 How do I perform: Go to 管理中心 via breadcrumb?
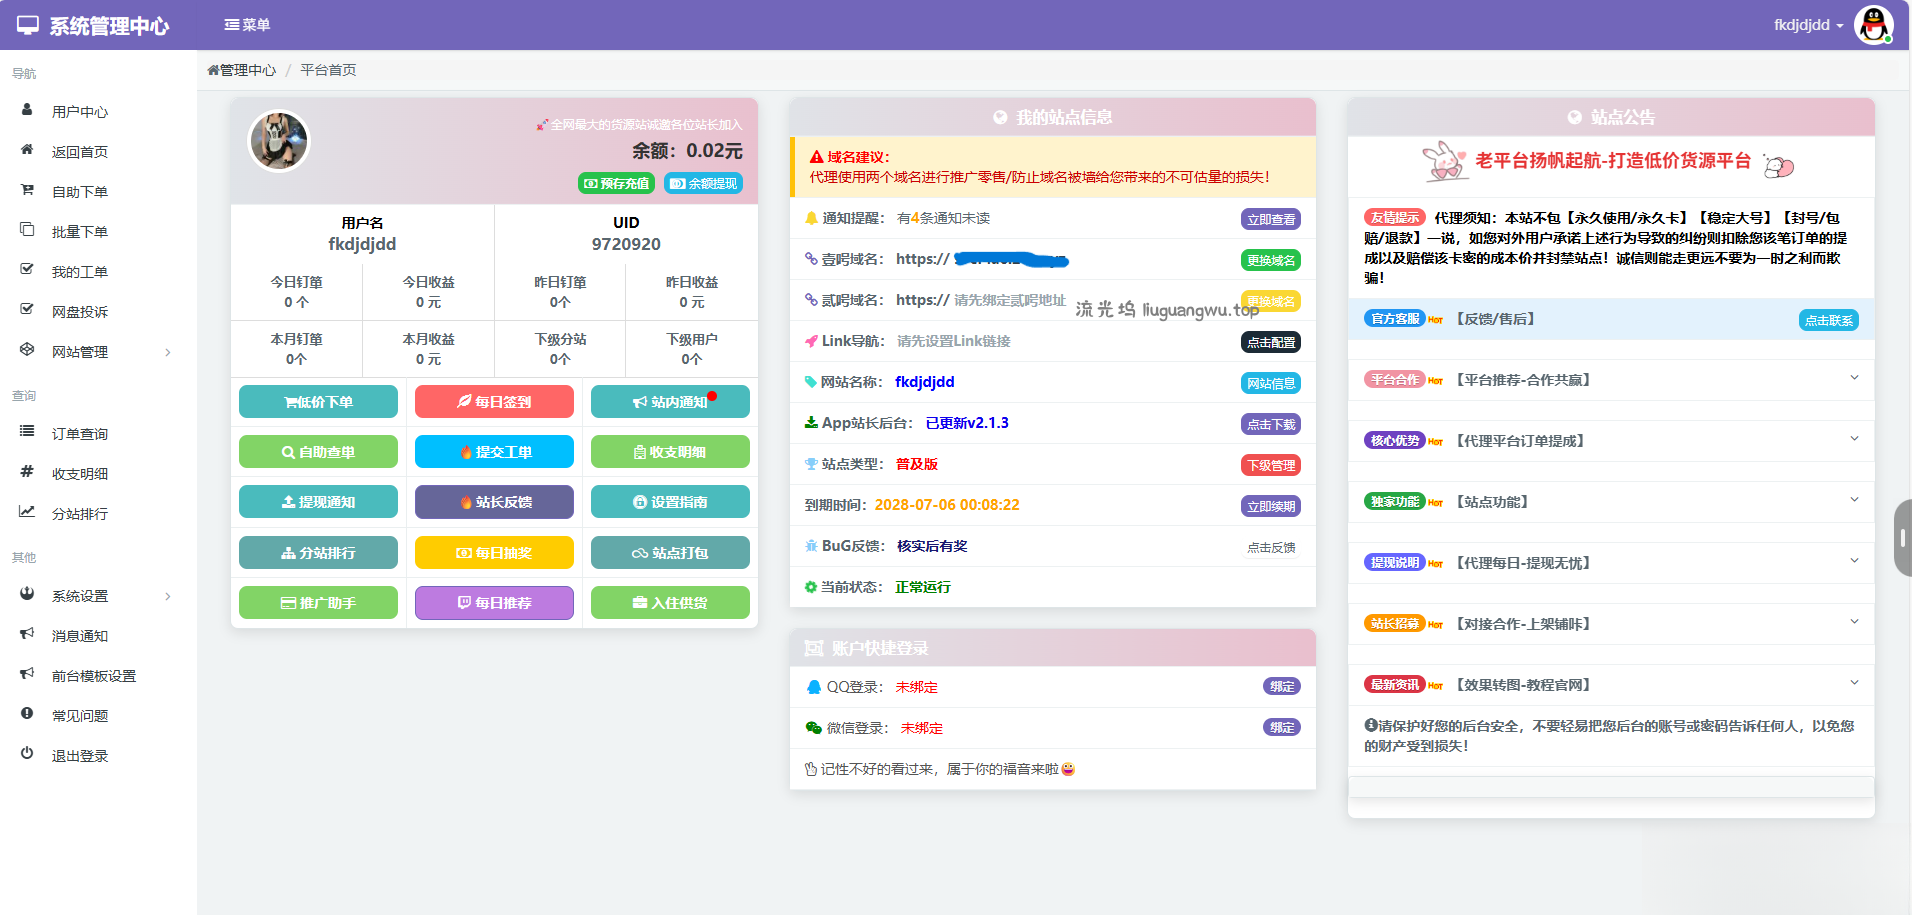click(243, 70)
